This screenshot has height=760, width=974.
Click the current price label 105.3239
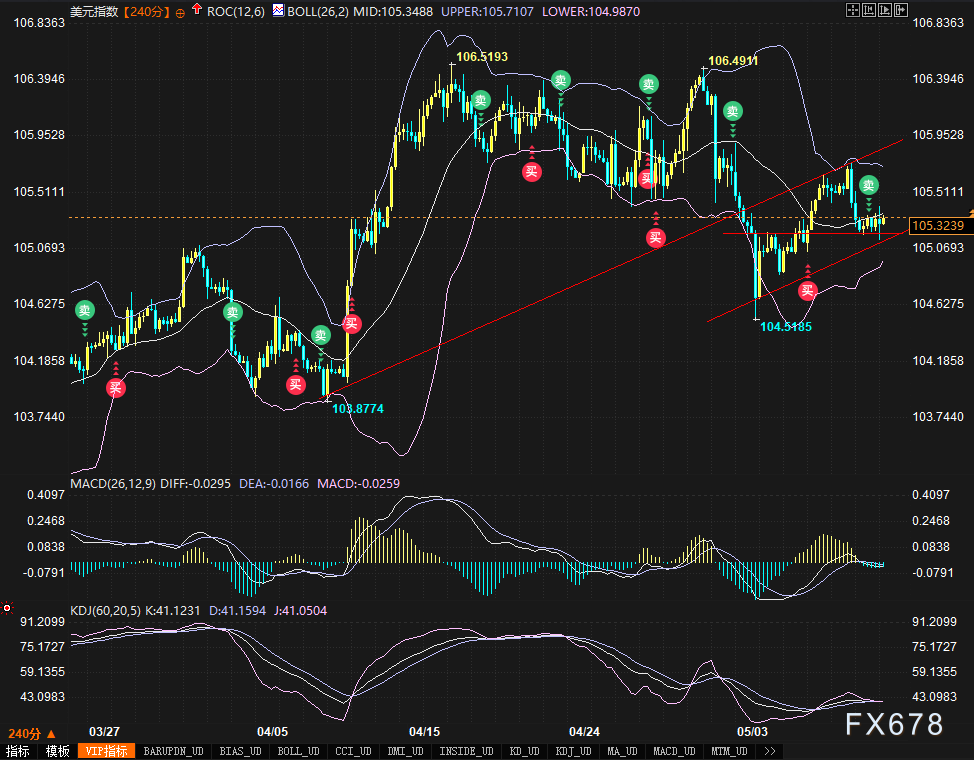pos(938,226)
